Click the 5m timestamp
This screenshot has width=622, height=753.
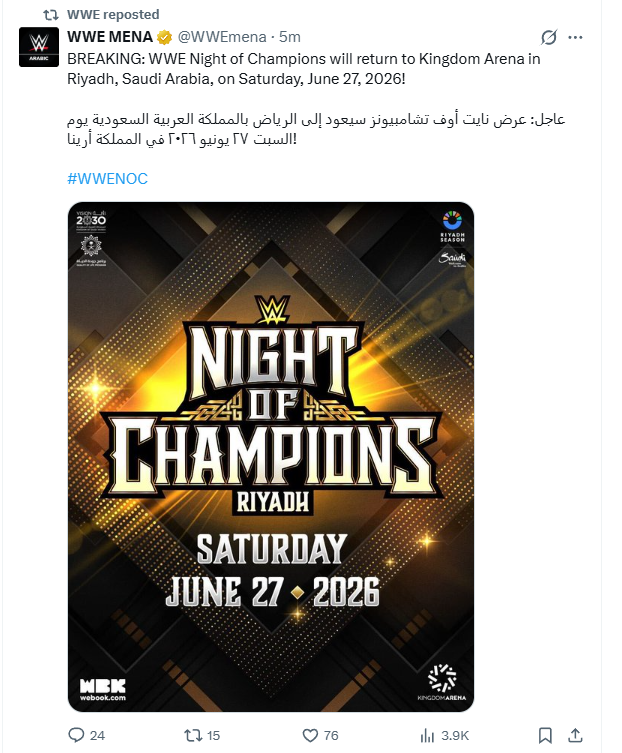coord(289,37)
